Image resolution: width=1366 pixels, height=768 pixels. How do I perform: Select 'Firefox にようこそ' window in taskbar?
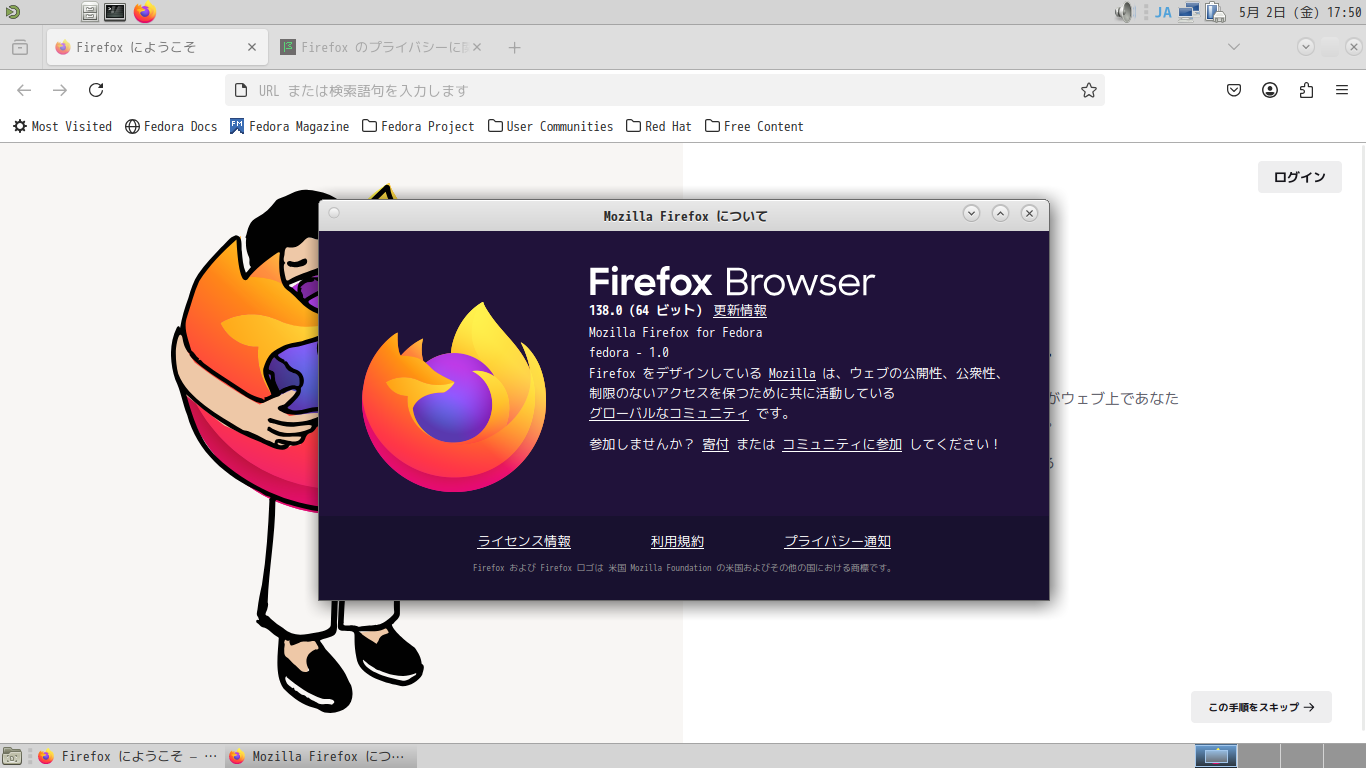127,756
